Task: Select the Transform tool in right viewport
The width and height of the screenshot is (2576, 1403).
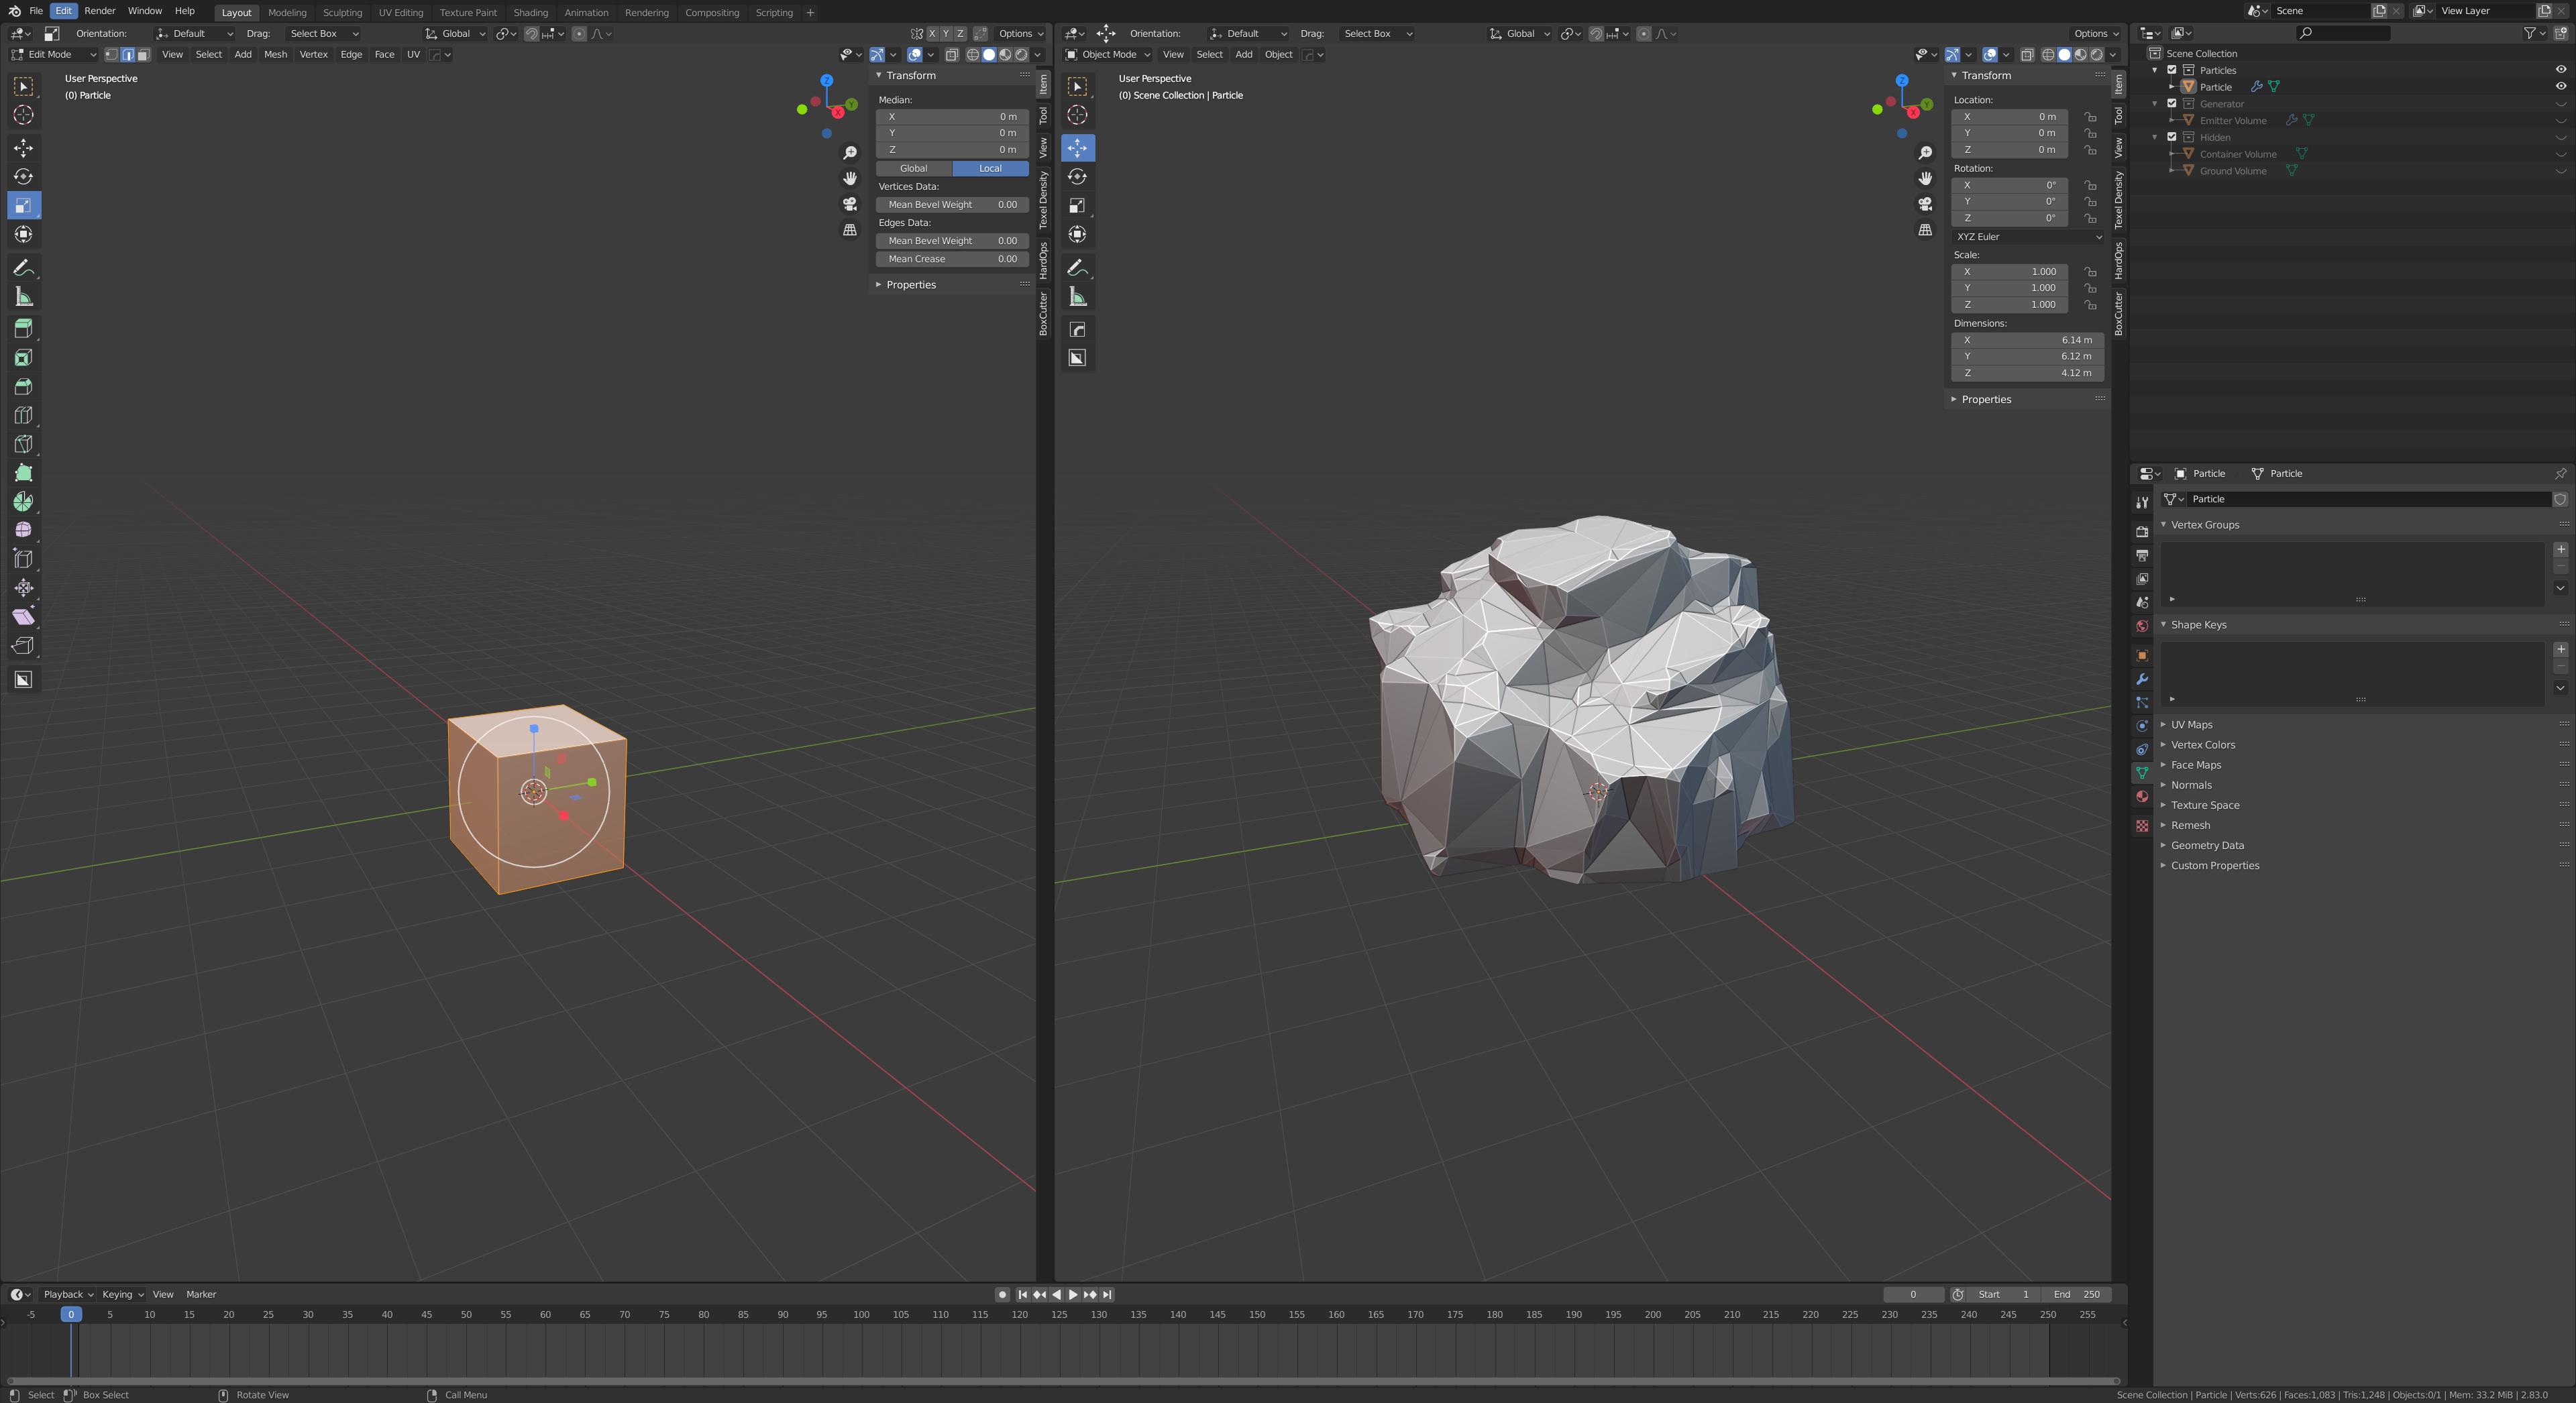Action: (x=1077, y=234)
